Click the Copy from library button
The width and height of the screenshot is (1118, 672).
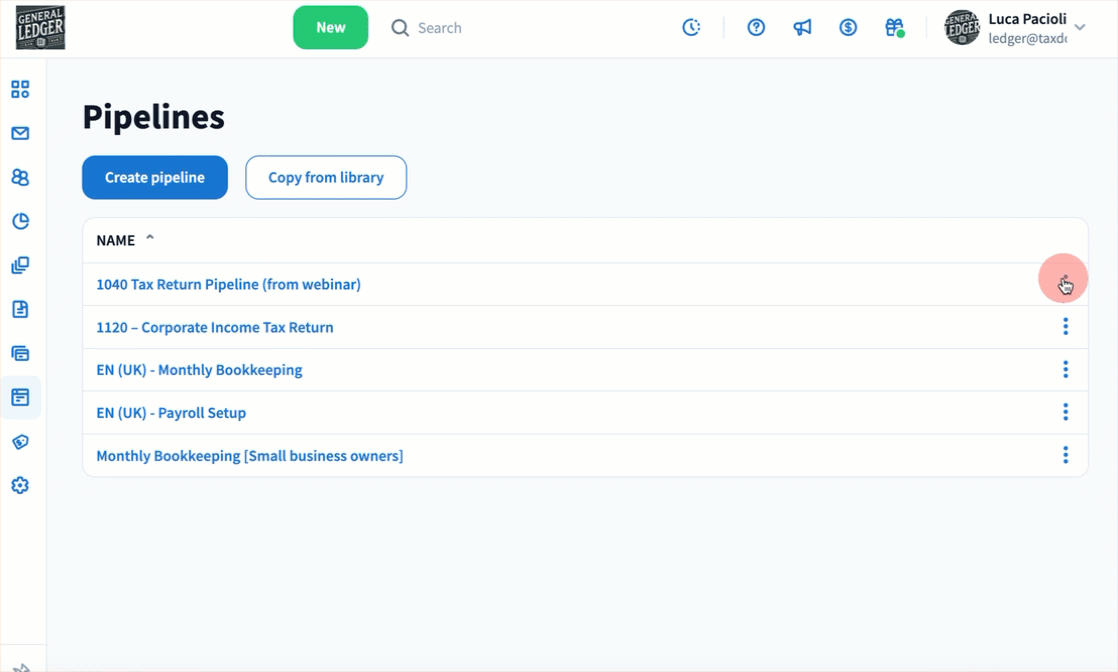[326, 178]
